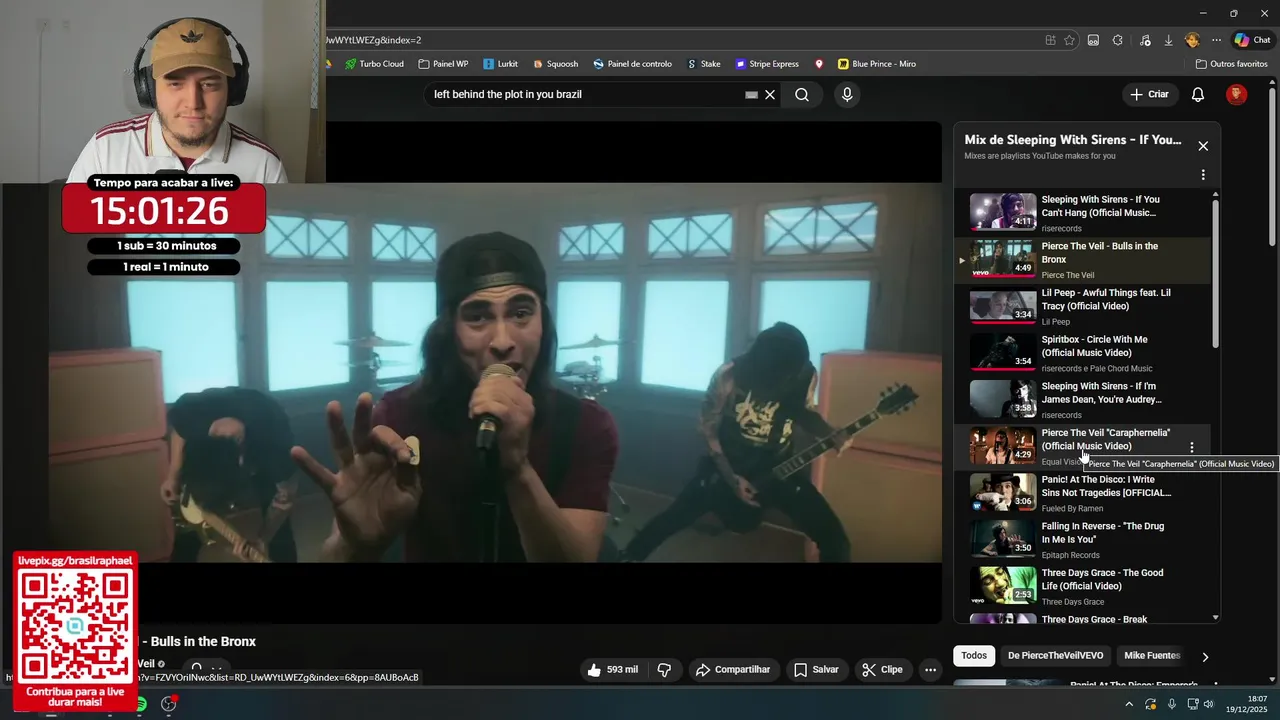Open volume speaker tray icon
Screen dimensions: 1280x720
click(x=1209, y=704)
